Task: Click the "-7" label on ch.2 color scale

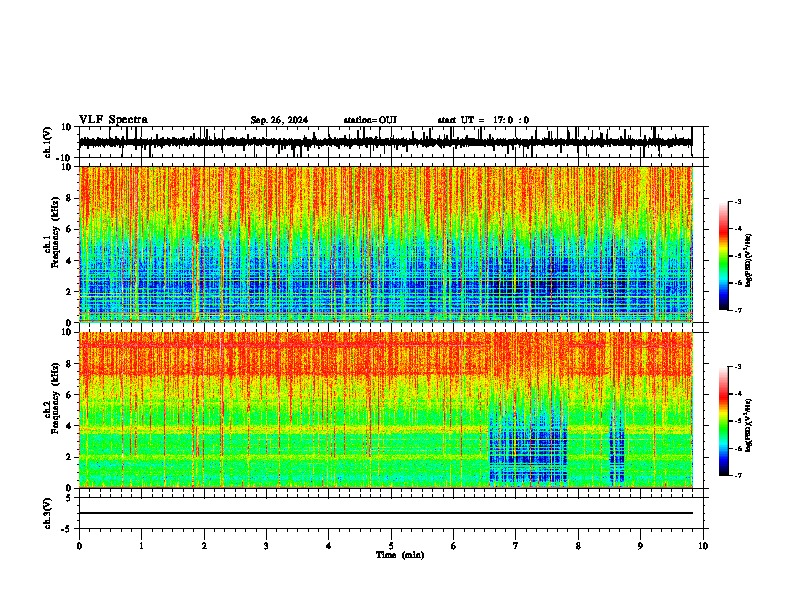Action: point(738,475)
